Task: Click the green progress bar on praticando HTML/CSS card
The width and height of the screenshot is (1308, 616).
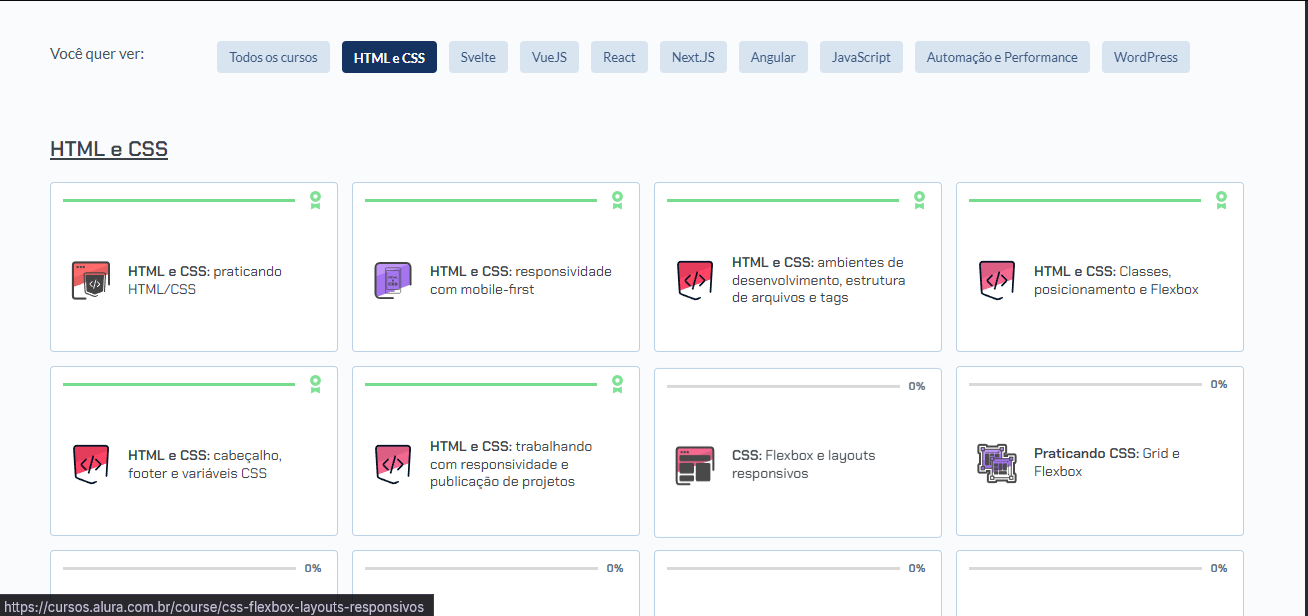Action: coord(179,200)
